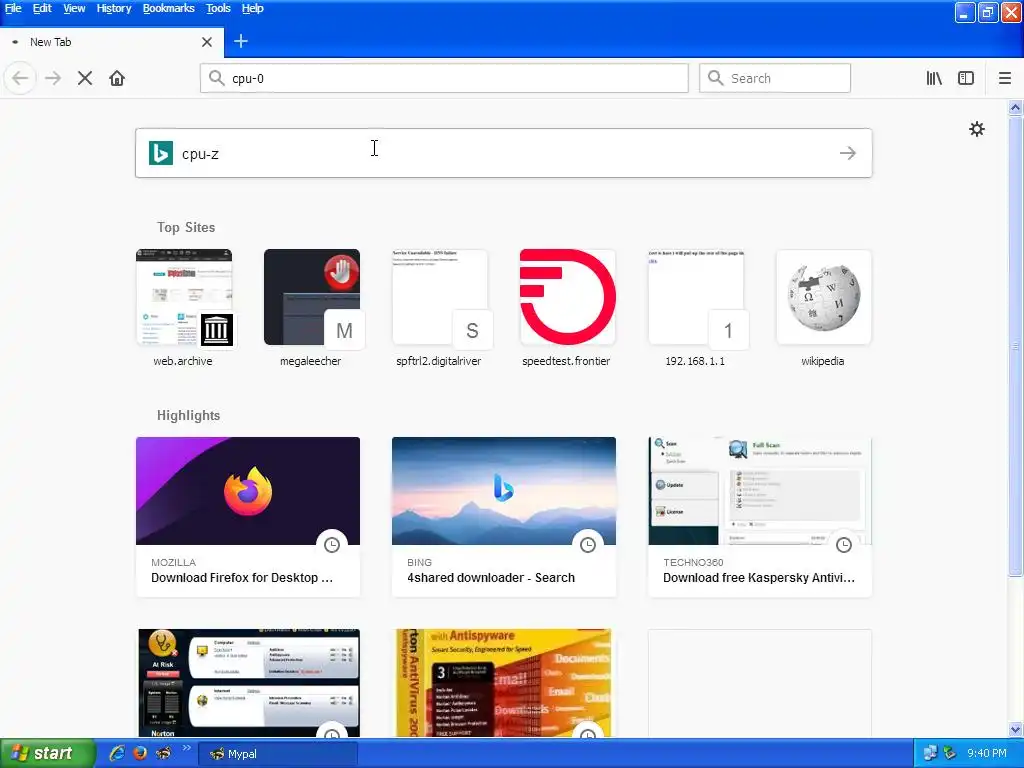The width and height of the screenshot is (1024, 768).
Task: Launch Firefox from quick launch
Action: click(140, 754)
